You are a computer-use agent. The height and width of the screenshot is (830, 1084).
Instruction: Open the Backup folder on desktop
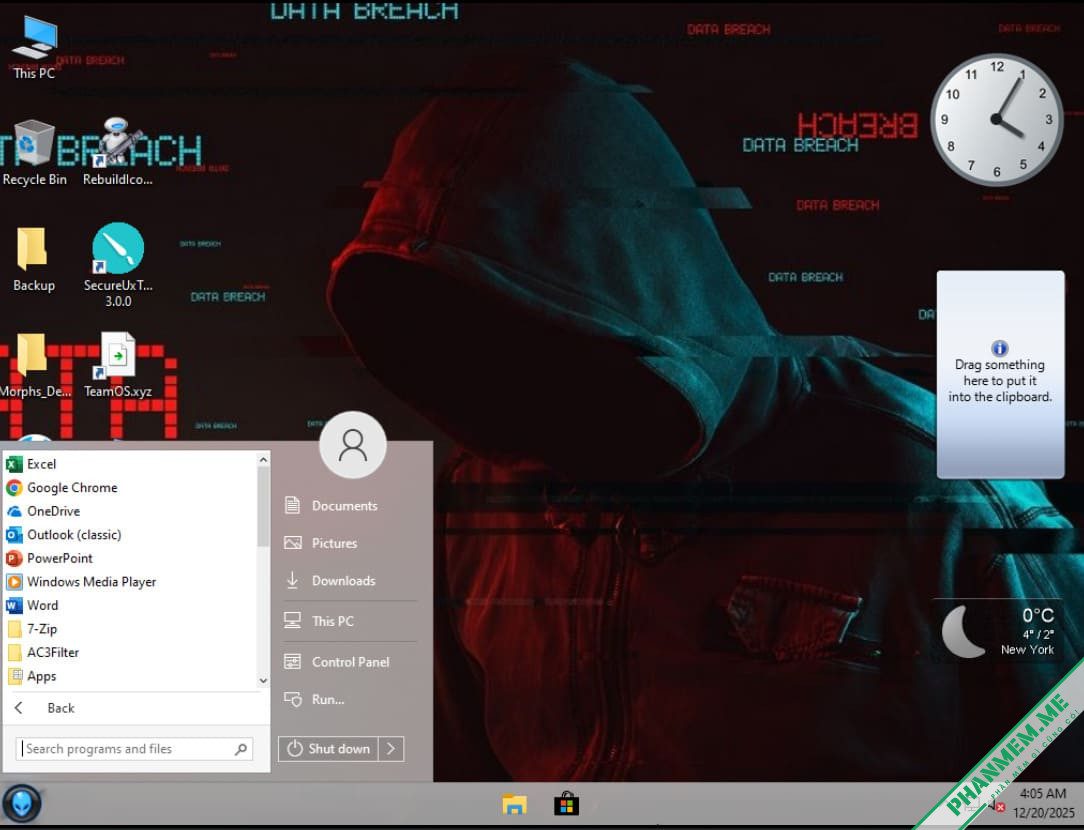[x=33, y=259]
